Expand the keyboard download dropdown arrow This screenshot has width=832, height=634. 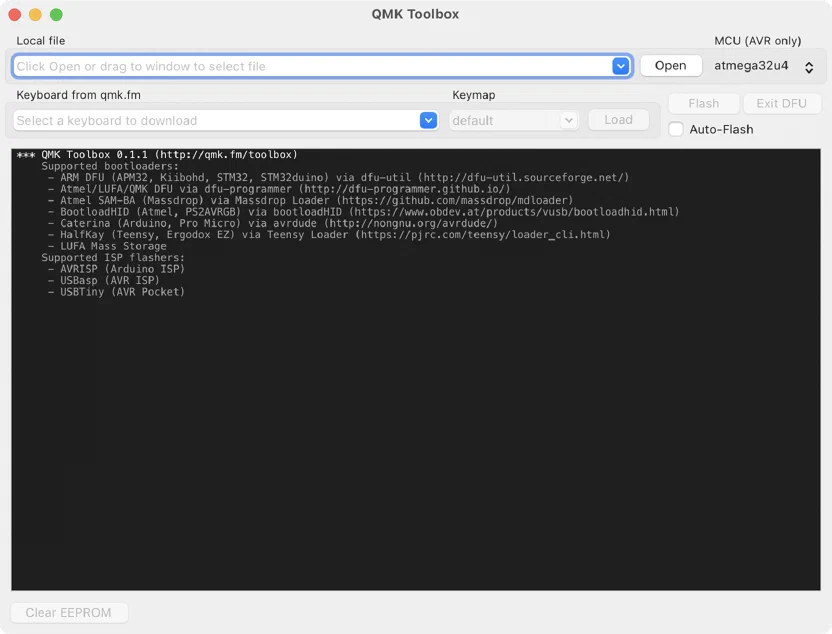coord(428,120)
